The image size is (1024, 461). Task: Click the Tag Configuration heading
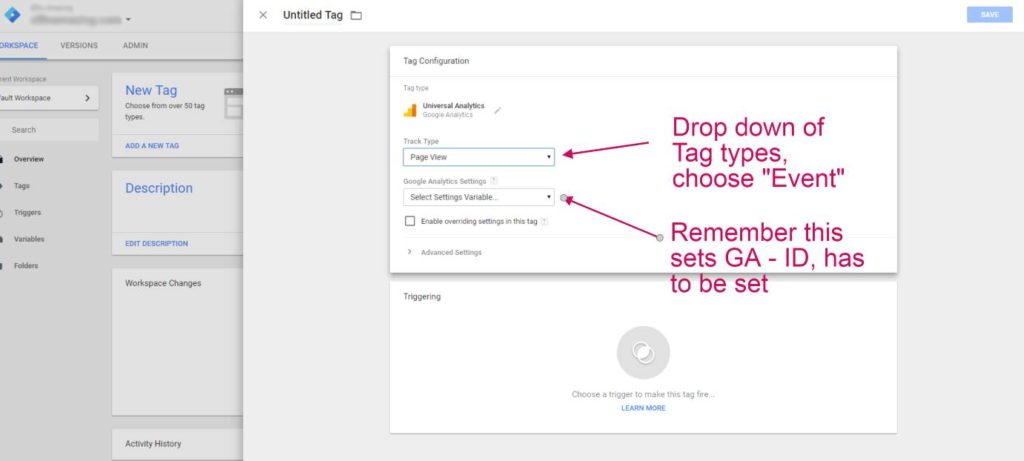[x=436, y=61]
